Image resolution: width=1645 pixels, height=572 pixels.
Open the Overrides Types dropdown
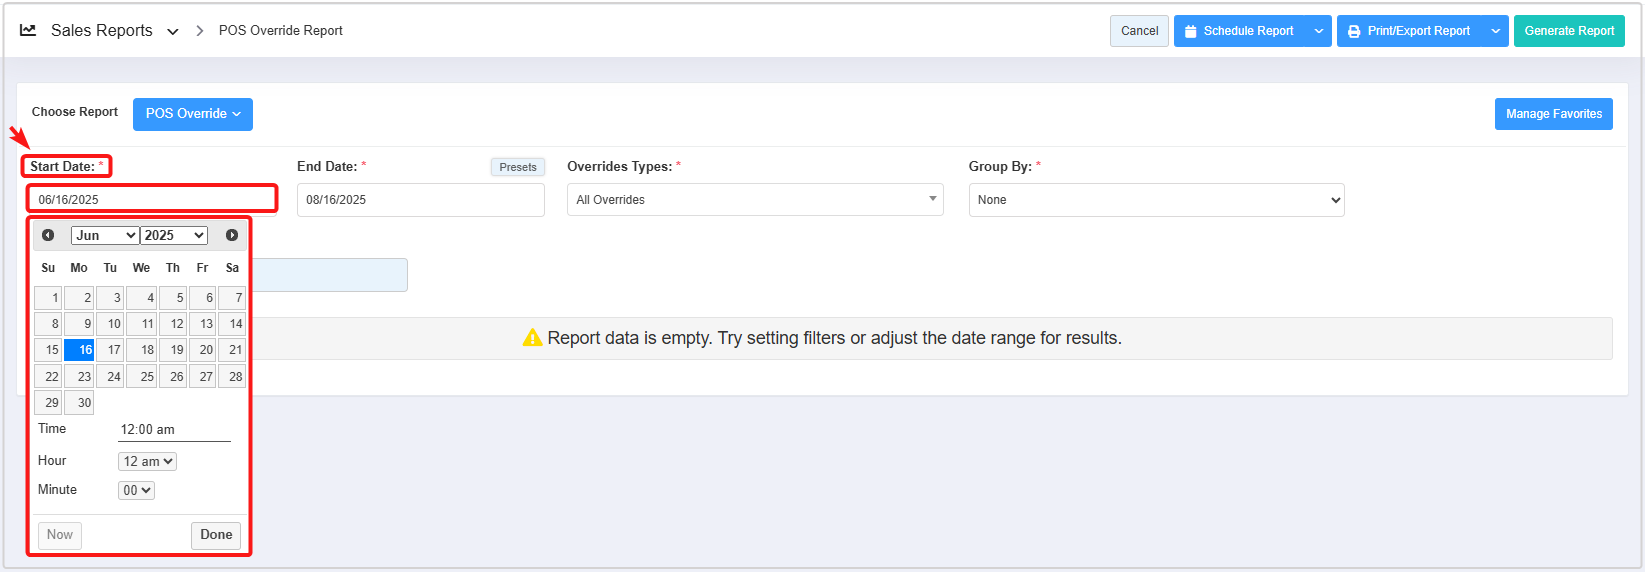[755, 200]
